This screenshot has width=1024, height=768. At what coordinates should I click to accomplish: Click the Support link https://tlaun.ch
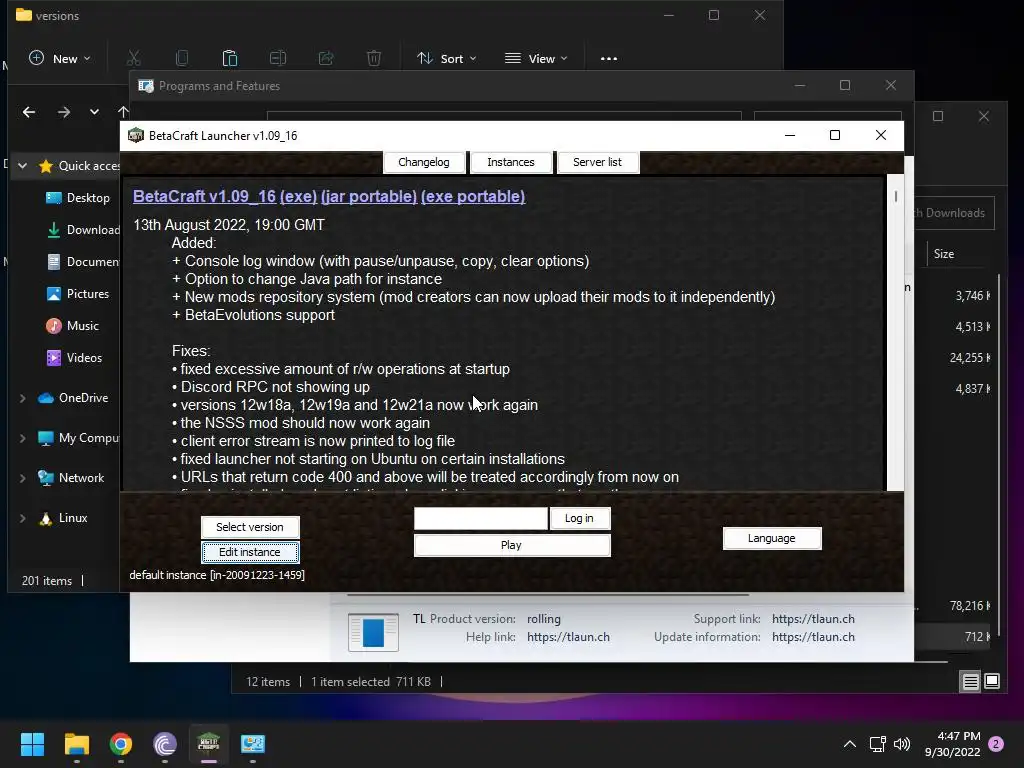[813, 619]
